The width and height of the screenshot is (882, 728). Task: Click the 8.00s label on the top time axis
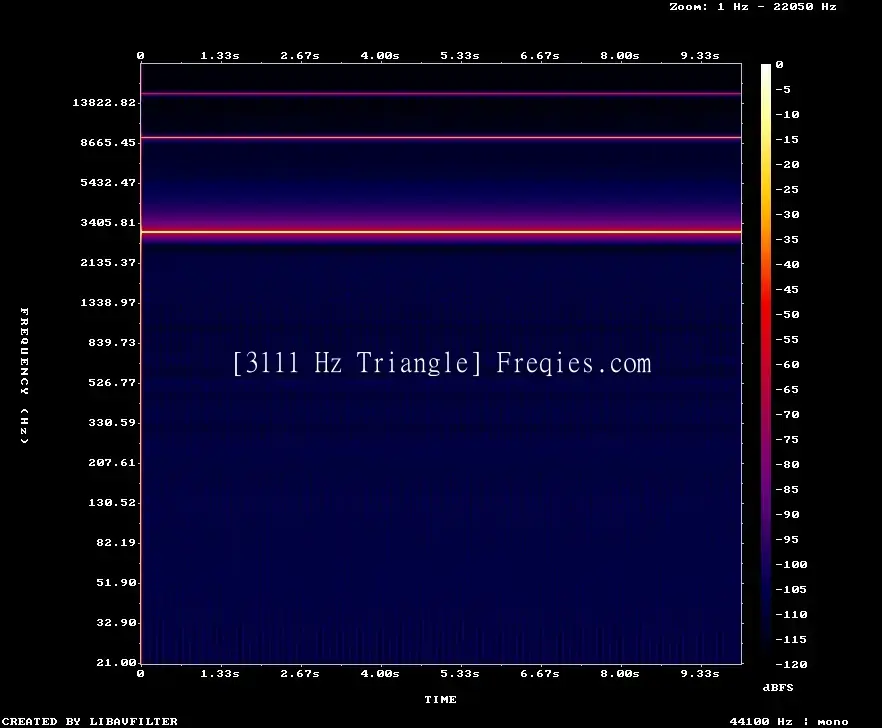click(619, 55)
